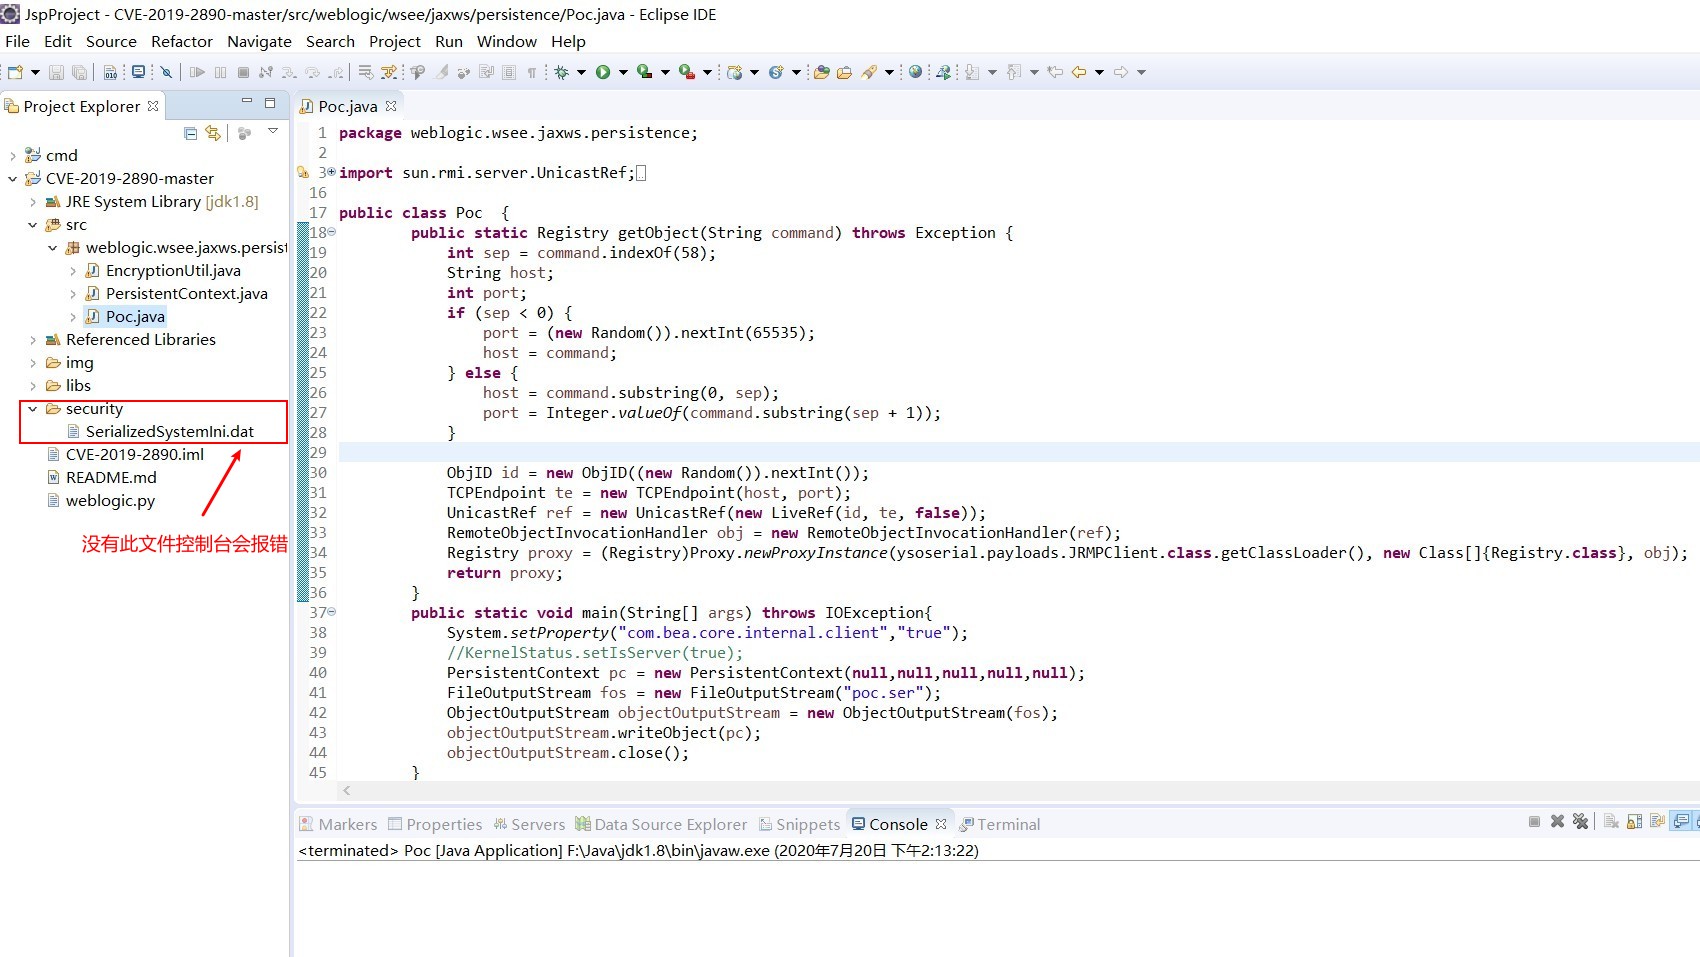Collapse the security folder
Image resolution: width=1700 pixels, height=957 pixels.
pyautogui.click(x=32, y=408)
